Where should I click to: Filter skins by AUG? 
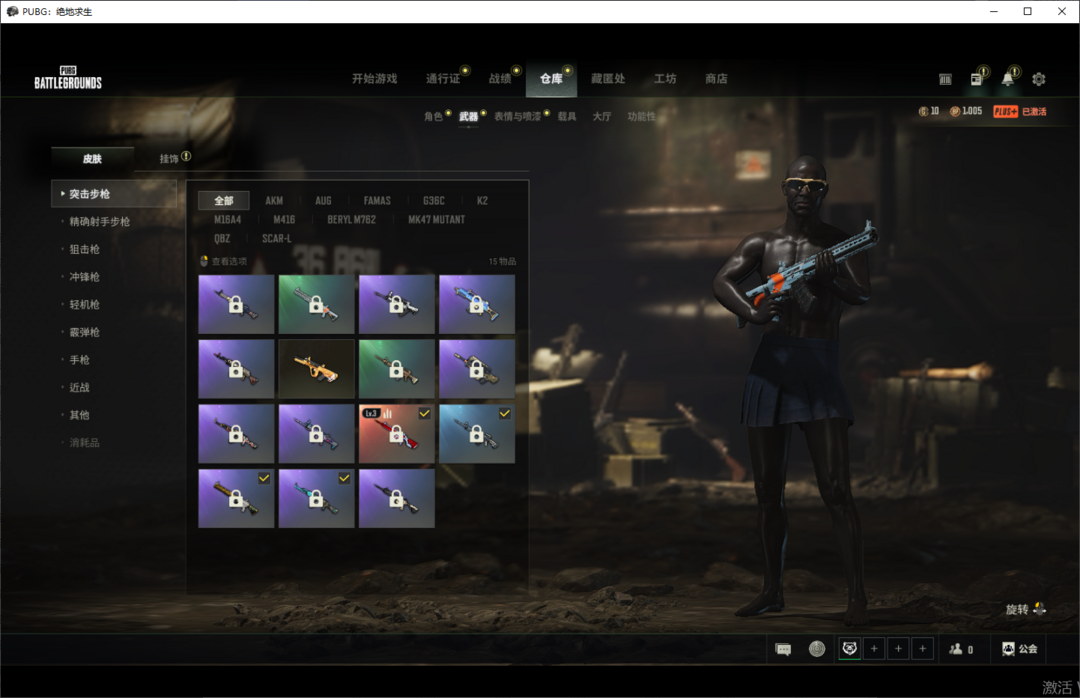[x=323, y=201]
